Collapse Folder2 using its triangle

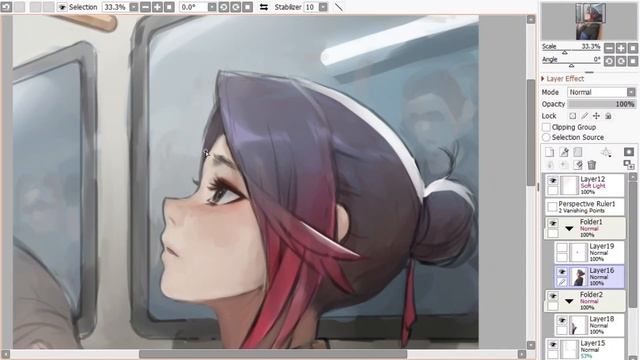pyautogui.click(x=569, y=301)
